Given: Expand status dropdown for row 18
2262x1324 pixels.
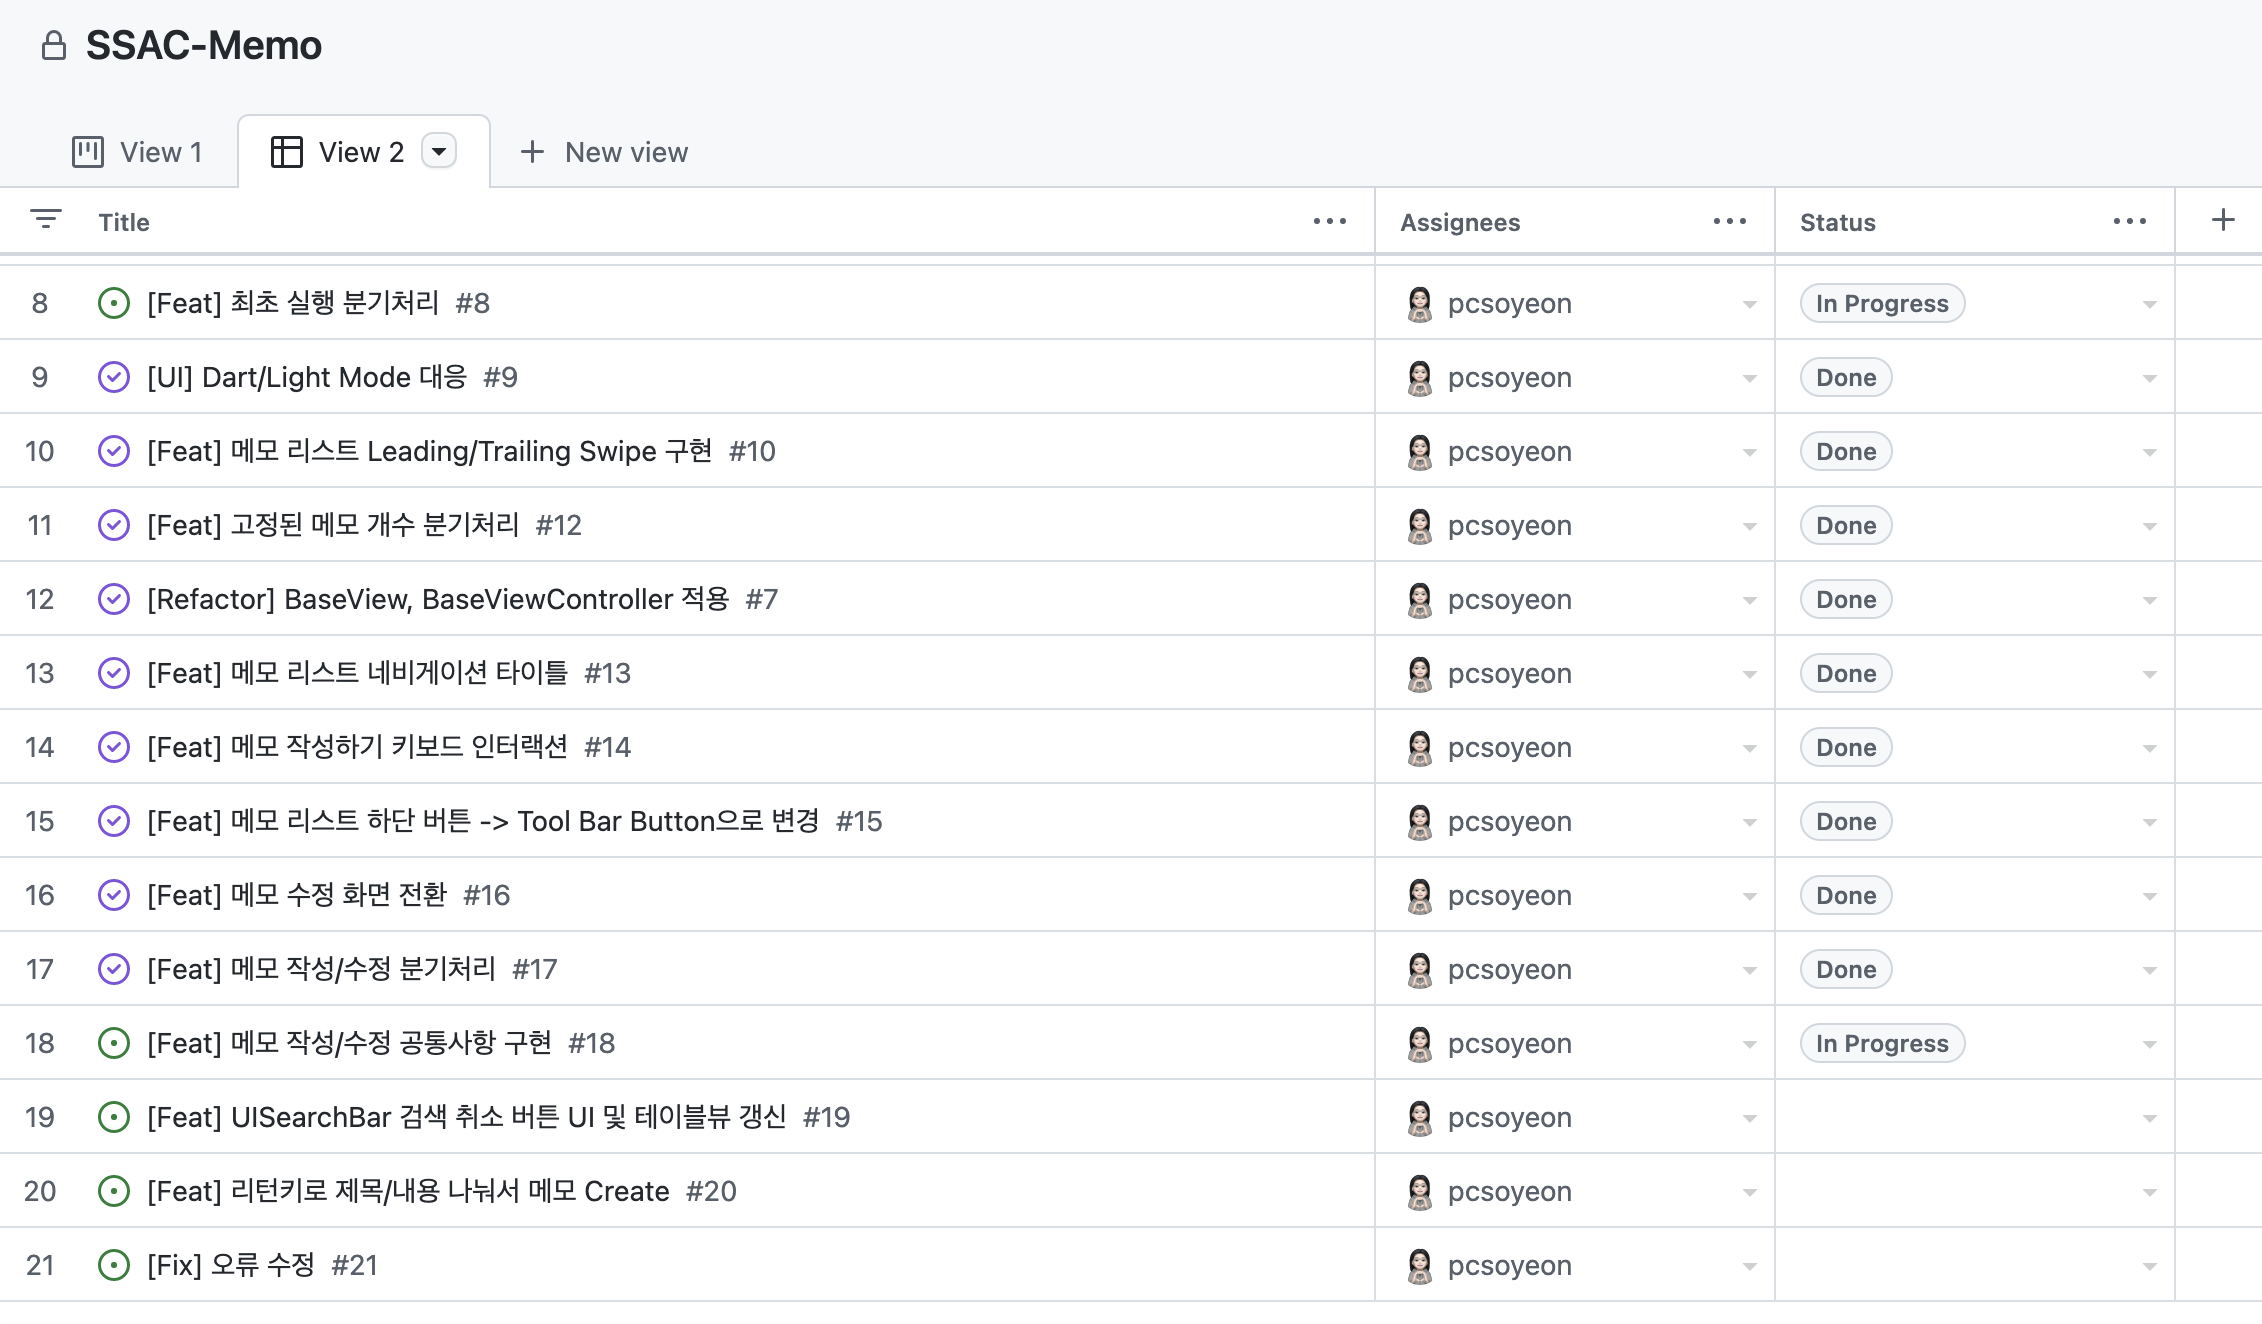Looking at the screenshot, I should pyautogui.click(x=2149, y=1044).
